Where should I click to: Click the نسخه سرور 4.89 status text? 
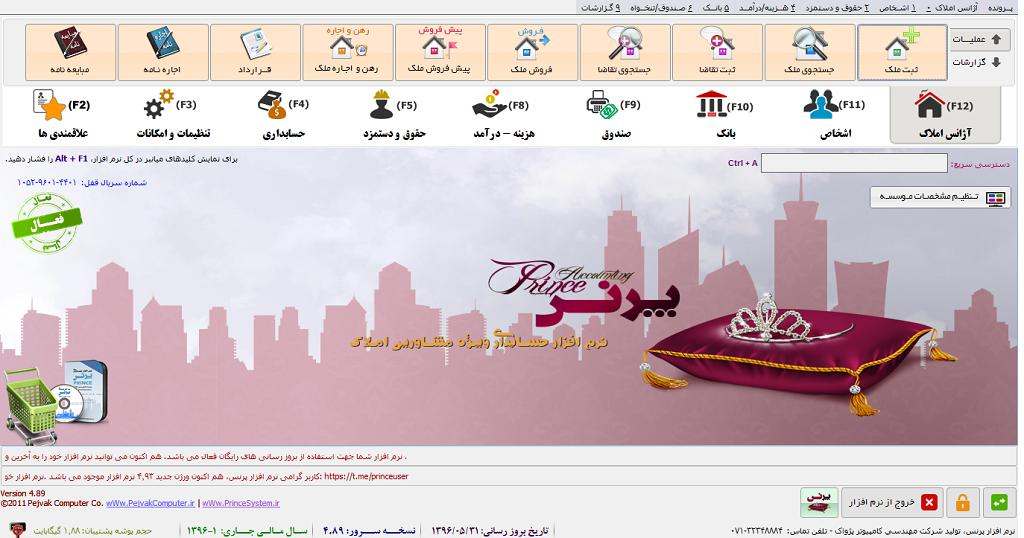click(370, 531)
